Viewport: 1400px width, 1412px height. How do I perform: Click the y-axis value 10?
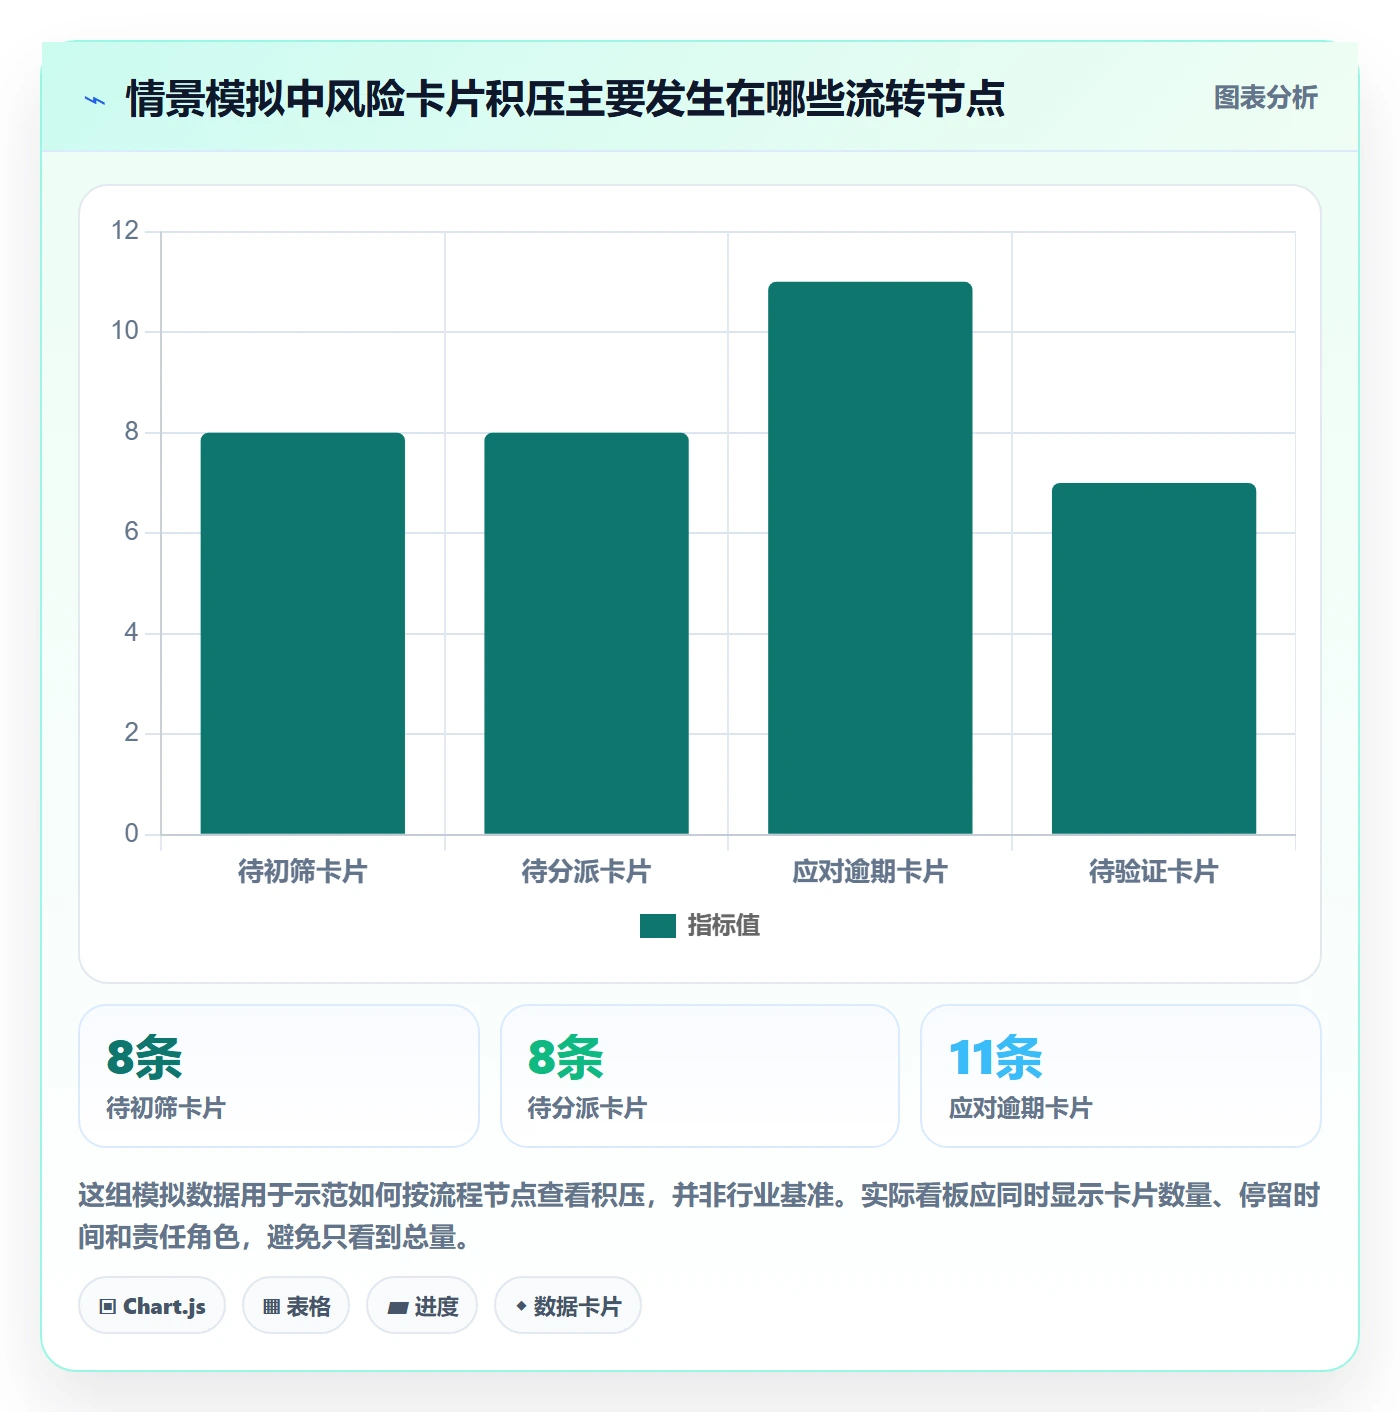pyautogui.click(x=125, y=331)
